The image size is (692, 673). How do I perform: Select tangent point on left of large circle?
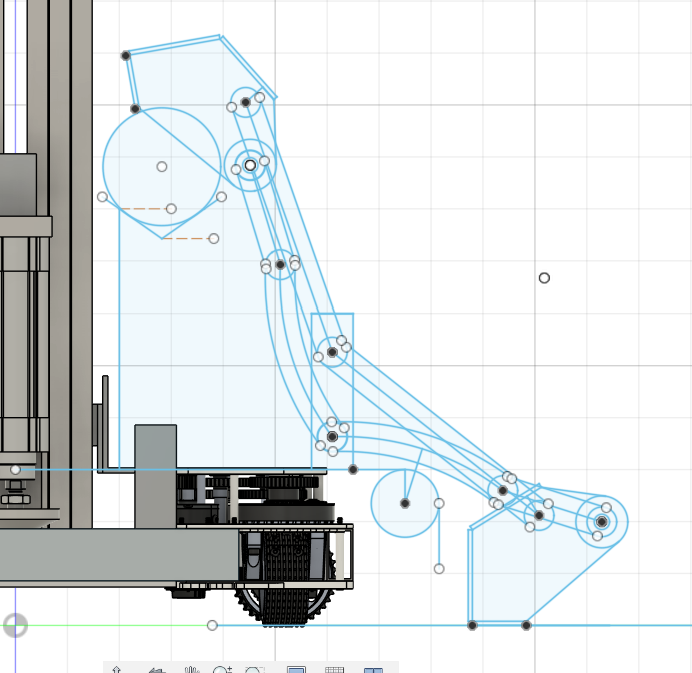pos(102,197)
